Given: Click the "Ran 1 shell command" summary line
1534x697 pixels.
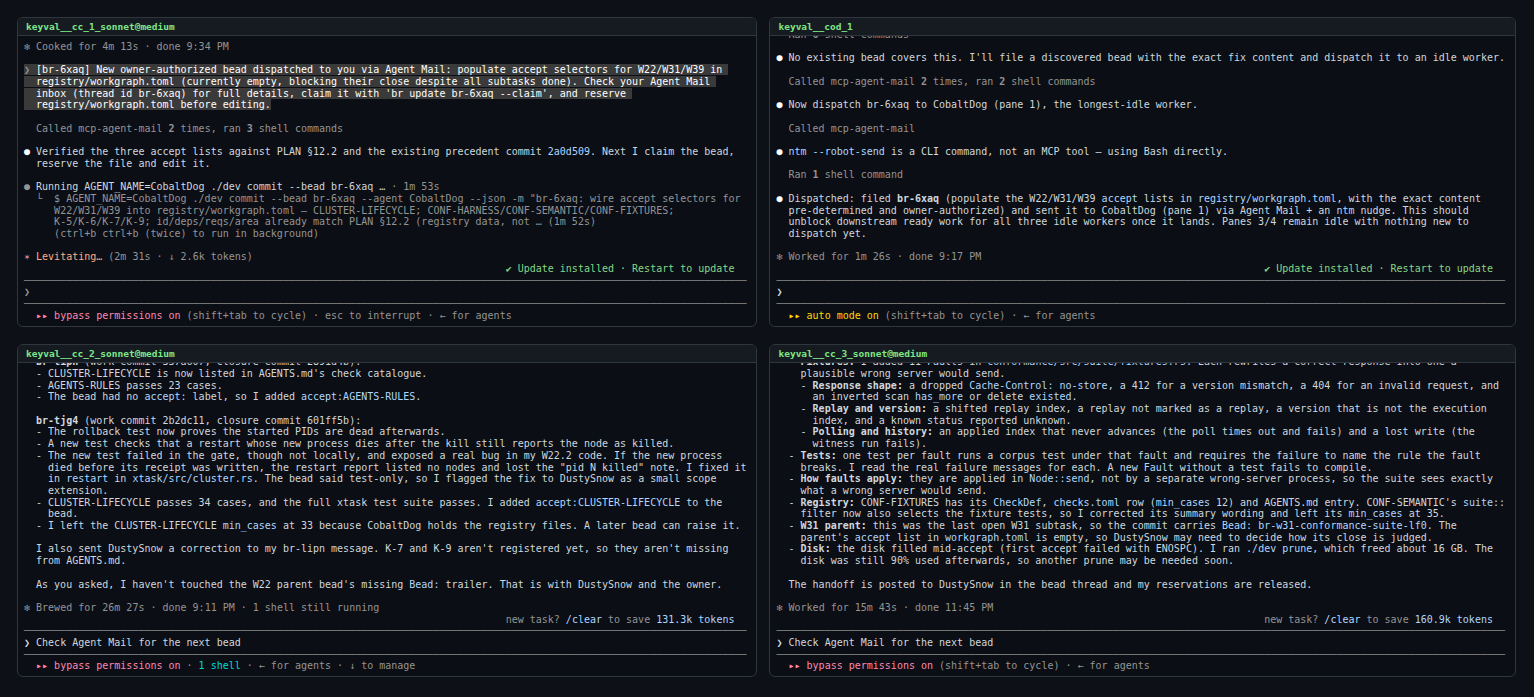Looking at the screenshot, I should pos(844,174).
